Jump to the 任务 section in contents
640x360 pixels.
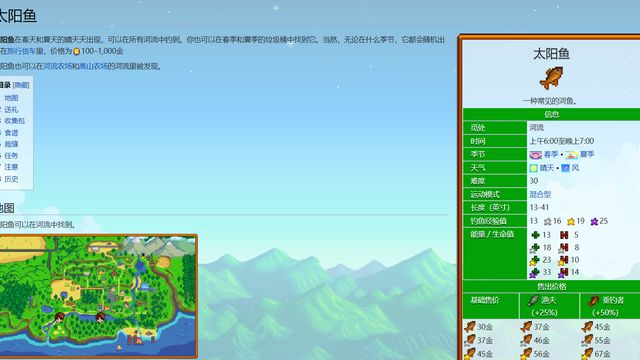11,156
